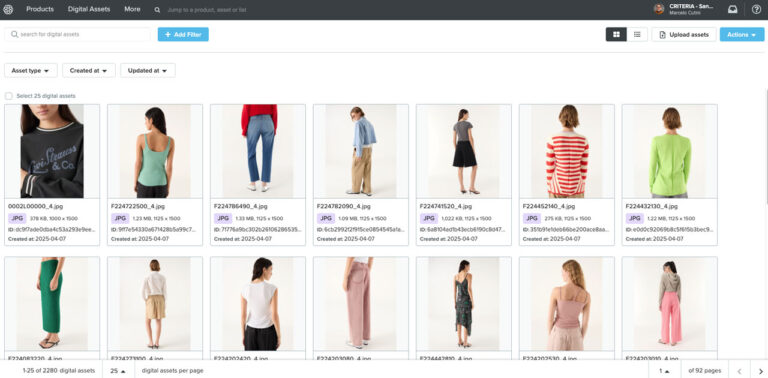Click the JPG badge on F224786490_4.jpg
The width and height of the screenshot is (768, 378).
[223, 218]
